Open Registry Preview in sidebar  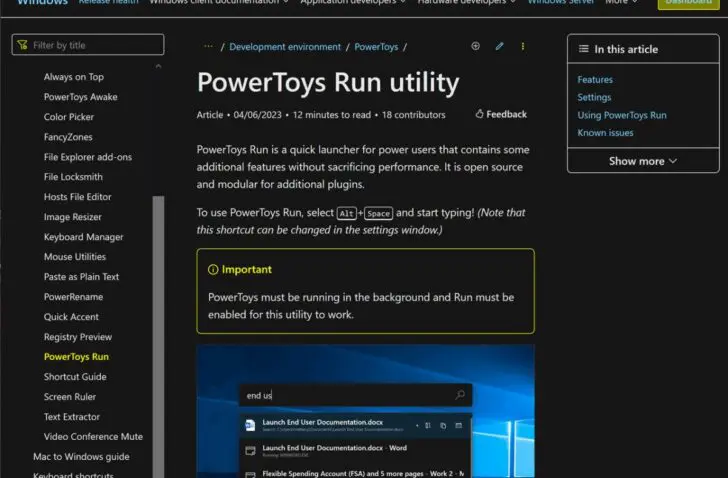[78, 337]
